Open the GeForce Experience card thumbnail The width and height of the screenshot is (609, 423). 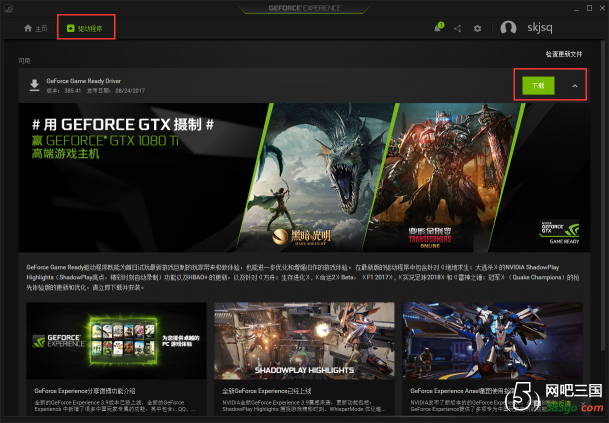(x=116, y=341)
